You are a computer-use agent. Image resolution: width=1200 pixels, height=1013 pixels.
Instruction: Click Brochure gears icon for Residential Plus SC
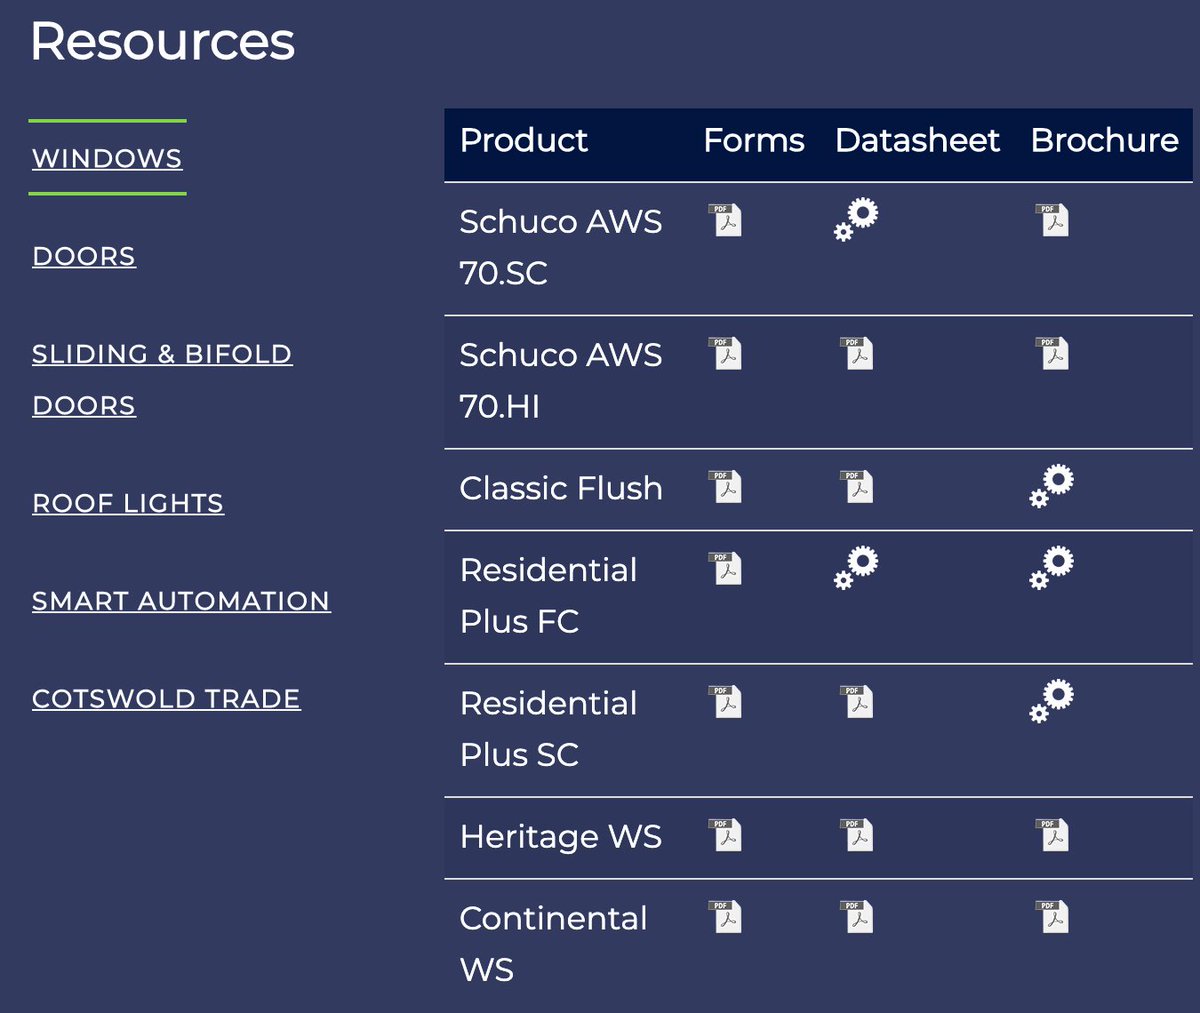(x=1052, y=701)
